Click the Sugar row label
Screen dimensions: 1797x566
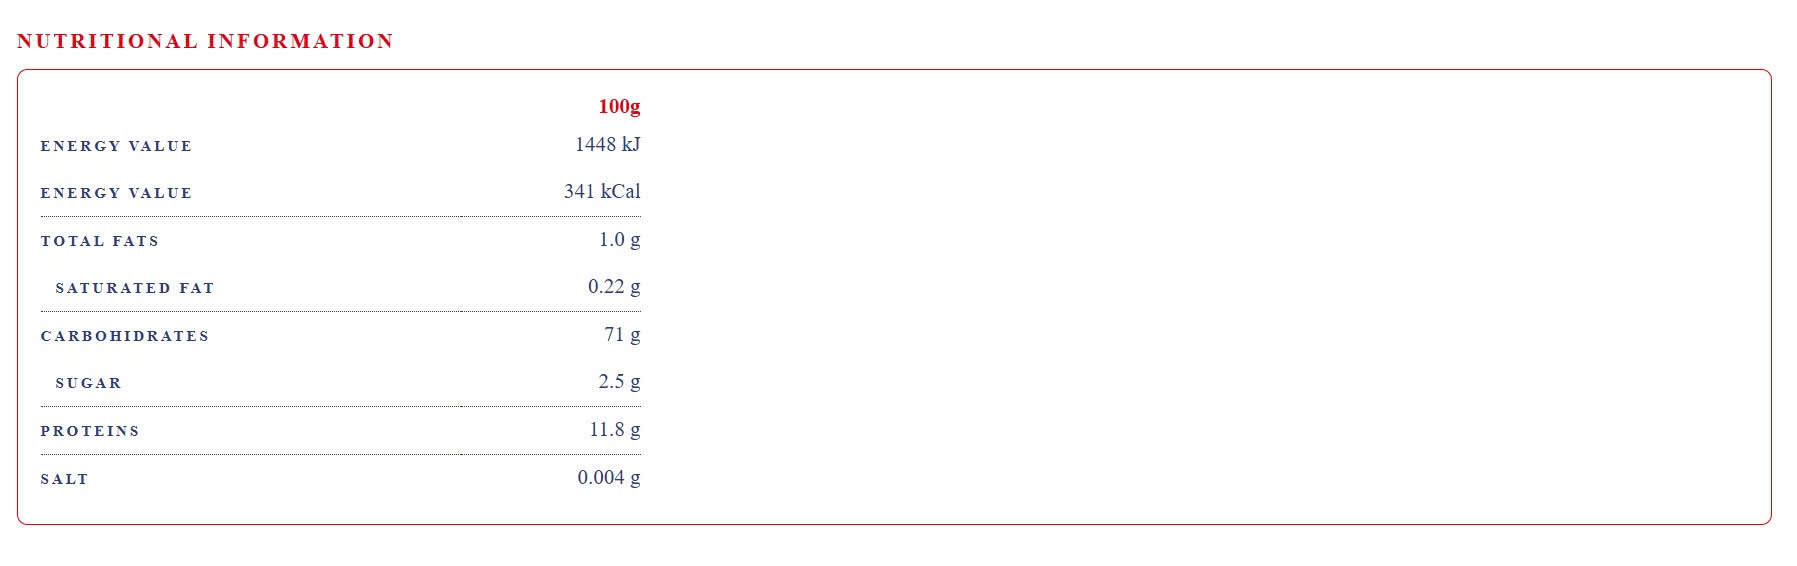89,383
